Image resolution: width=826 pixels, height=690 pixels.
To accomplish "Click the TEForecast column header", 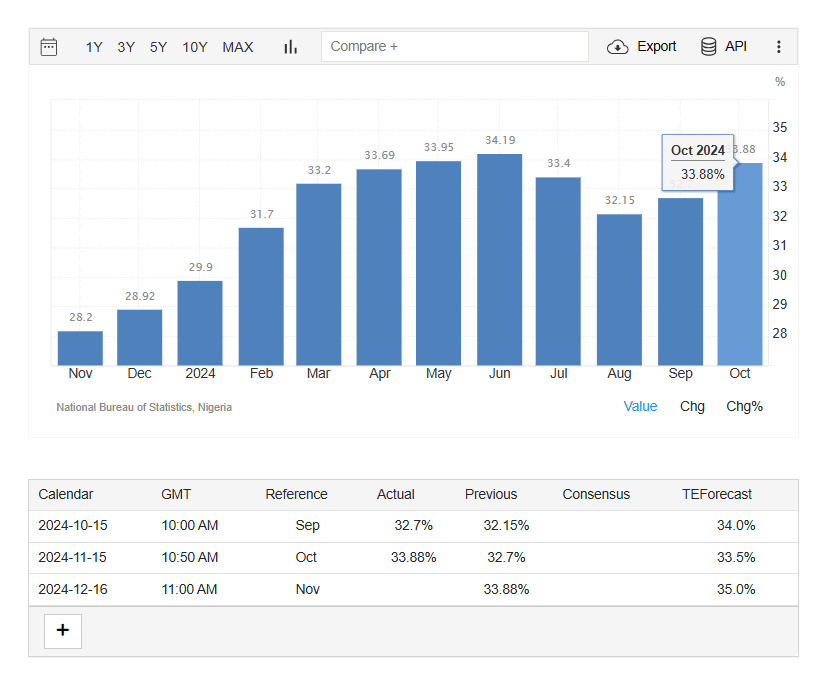I will click(717, 494).
